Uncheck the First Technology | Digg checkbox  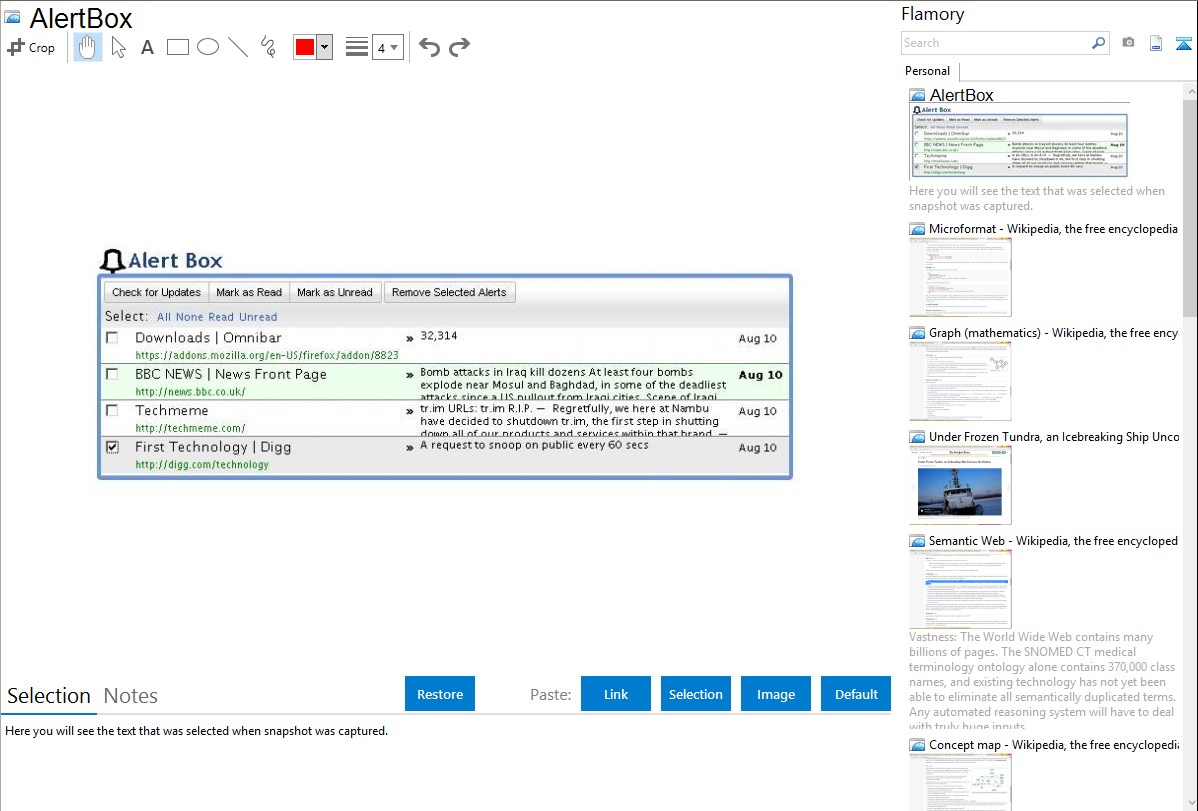point(112,447)
